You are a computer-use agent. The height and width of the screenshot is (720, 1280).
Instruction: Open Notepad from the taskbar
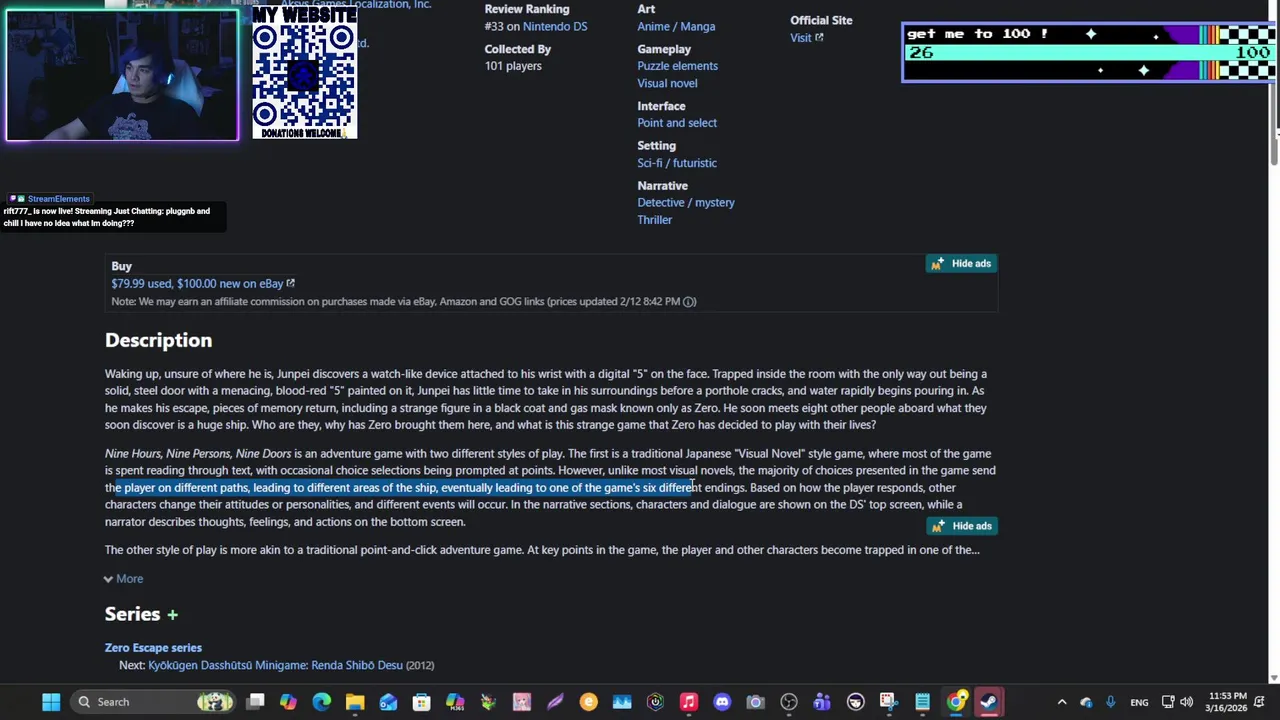click(922, 702)
